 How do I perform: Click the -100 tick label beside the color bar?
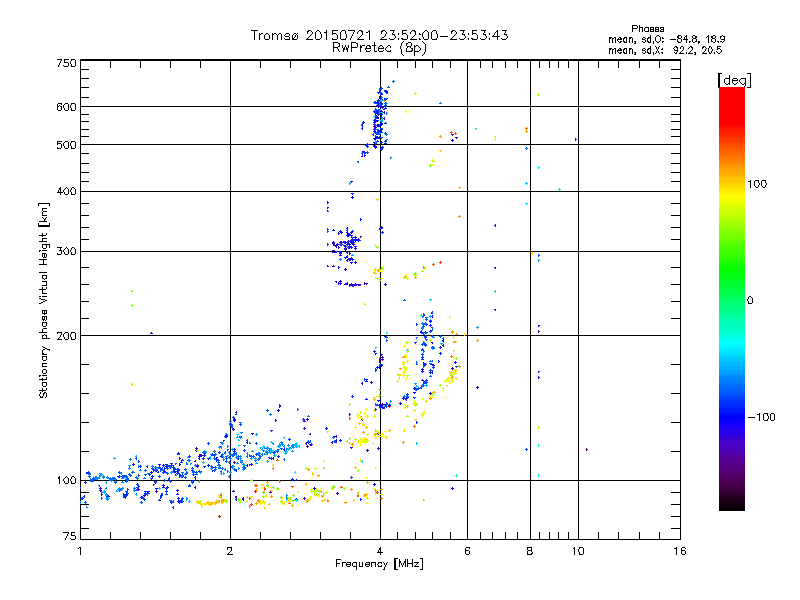(x=761, y=417)
